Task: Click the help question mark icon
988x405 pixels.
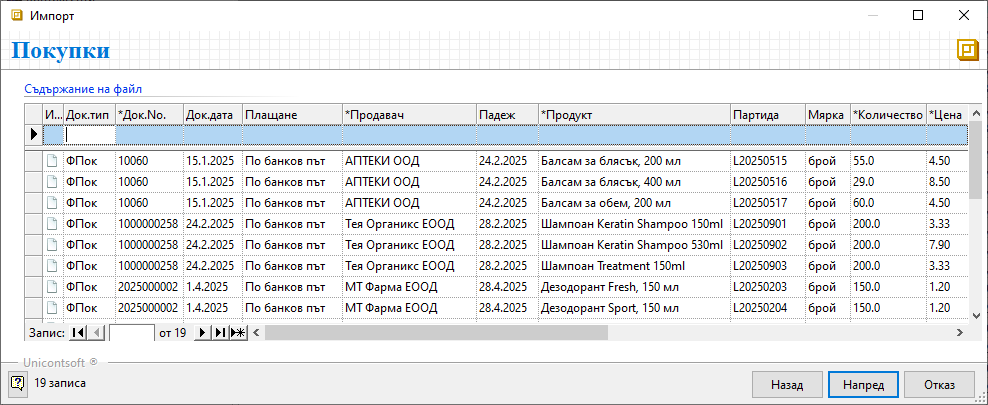Action: click(17, 383)
